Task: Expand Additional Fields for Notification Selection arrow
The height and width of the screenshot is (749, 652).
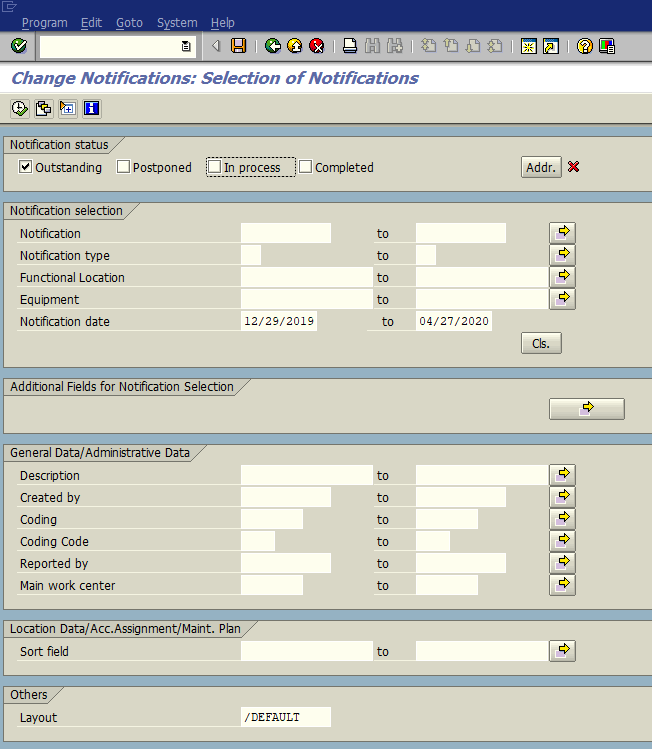Action: pyautogui.click(x=586, y=408)
